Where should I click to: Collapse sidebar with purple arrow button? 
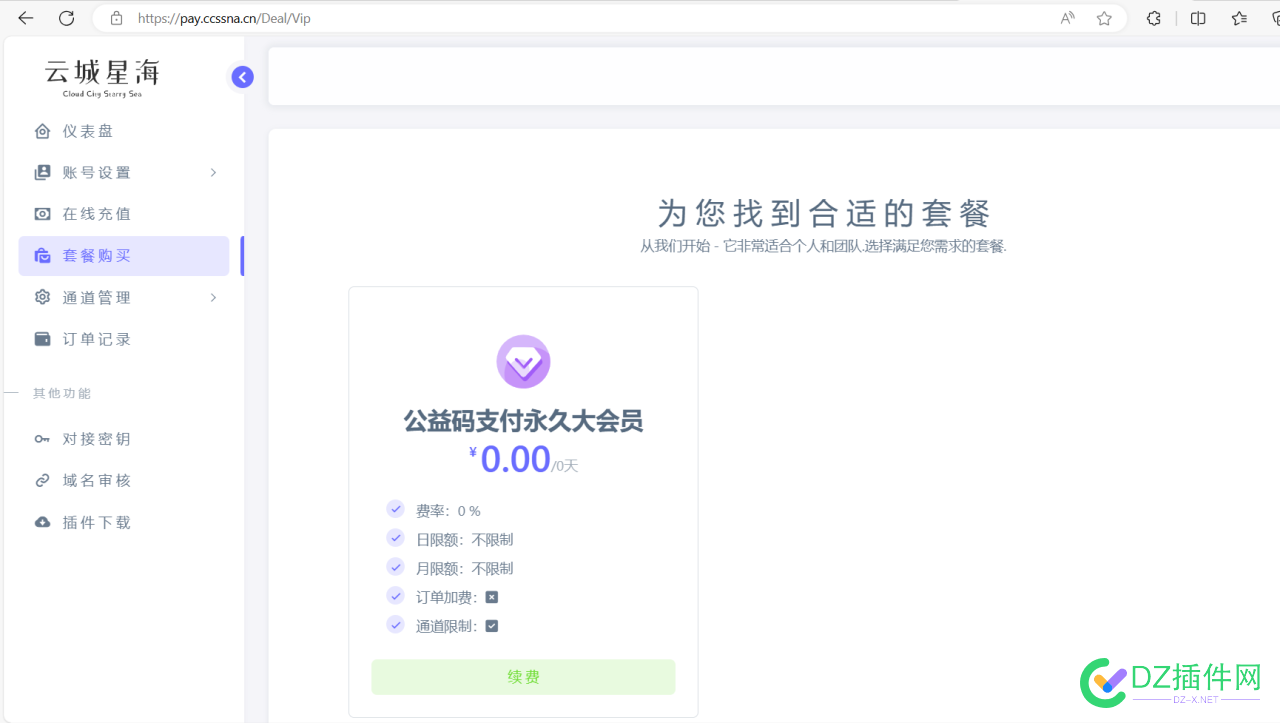click(242, 77)
